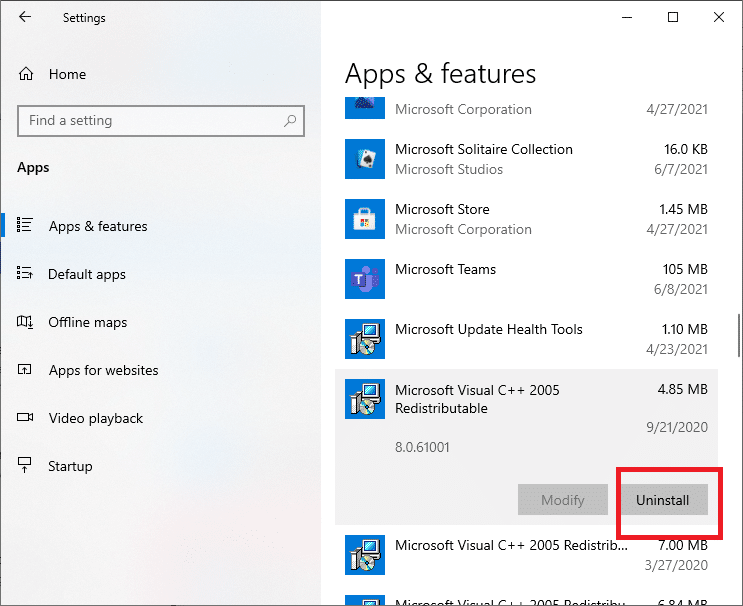The image size is (743, 606).
Task: Click the greyed-out Modify button
Action: click(562, 499)
